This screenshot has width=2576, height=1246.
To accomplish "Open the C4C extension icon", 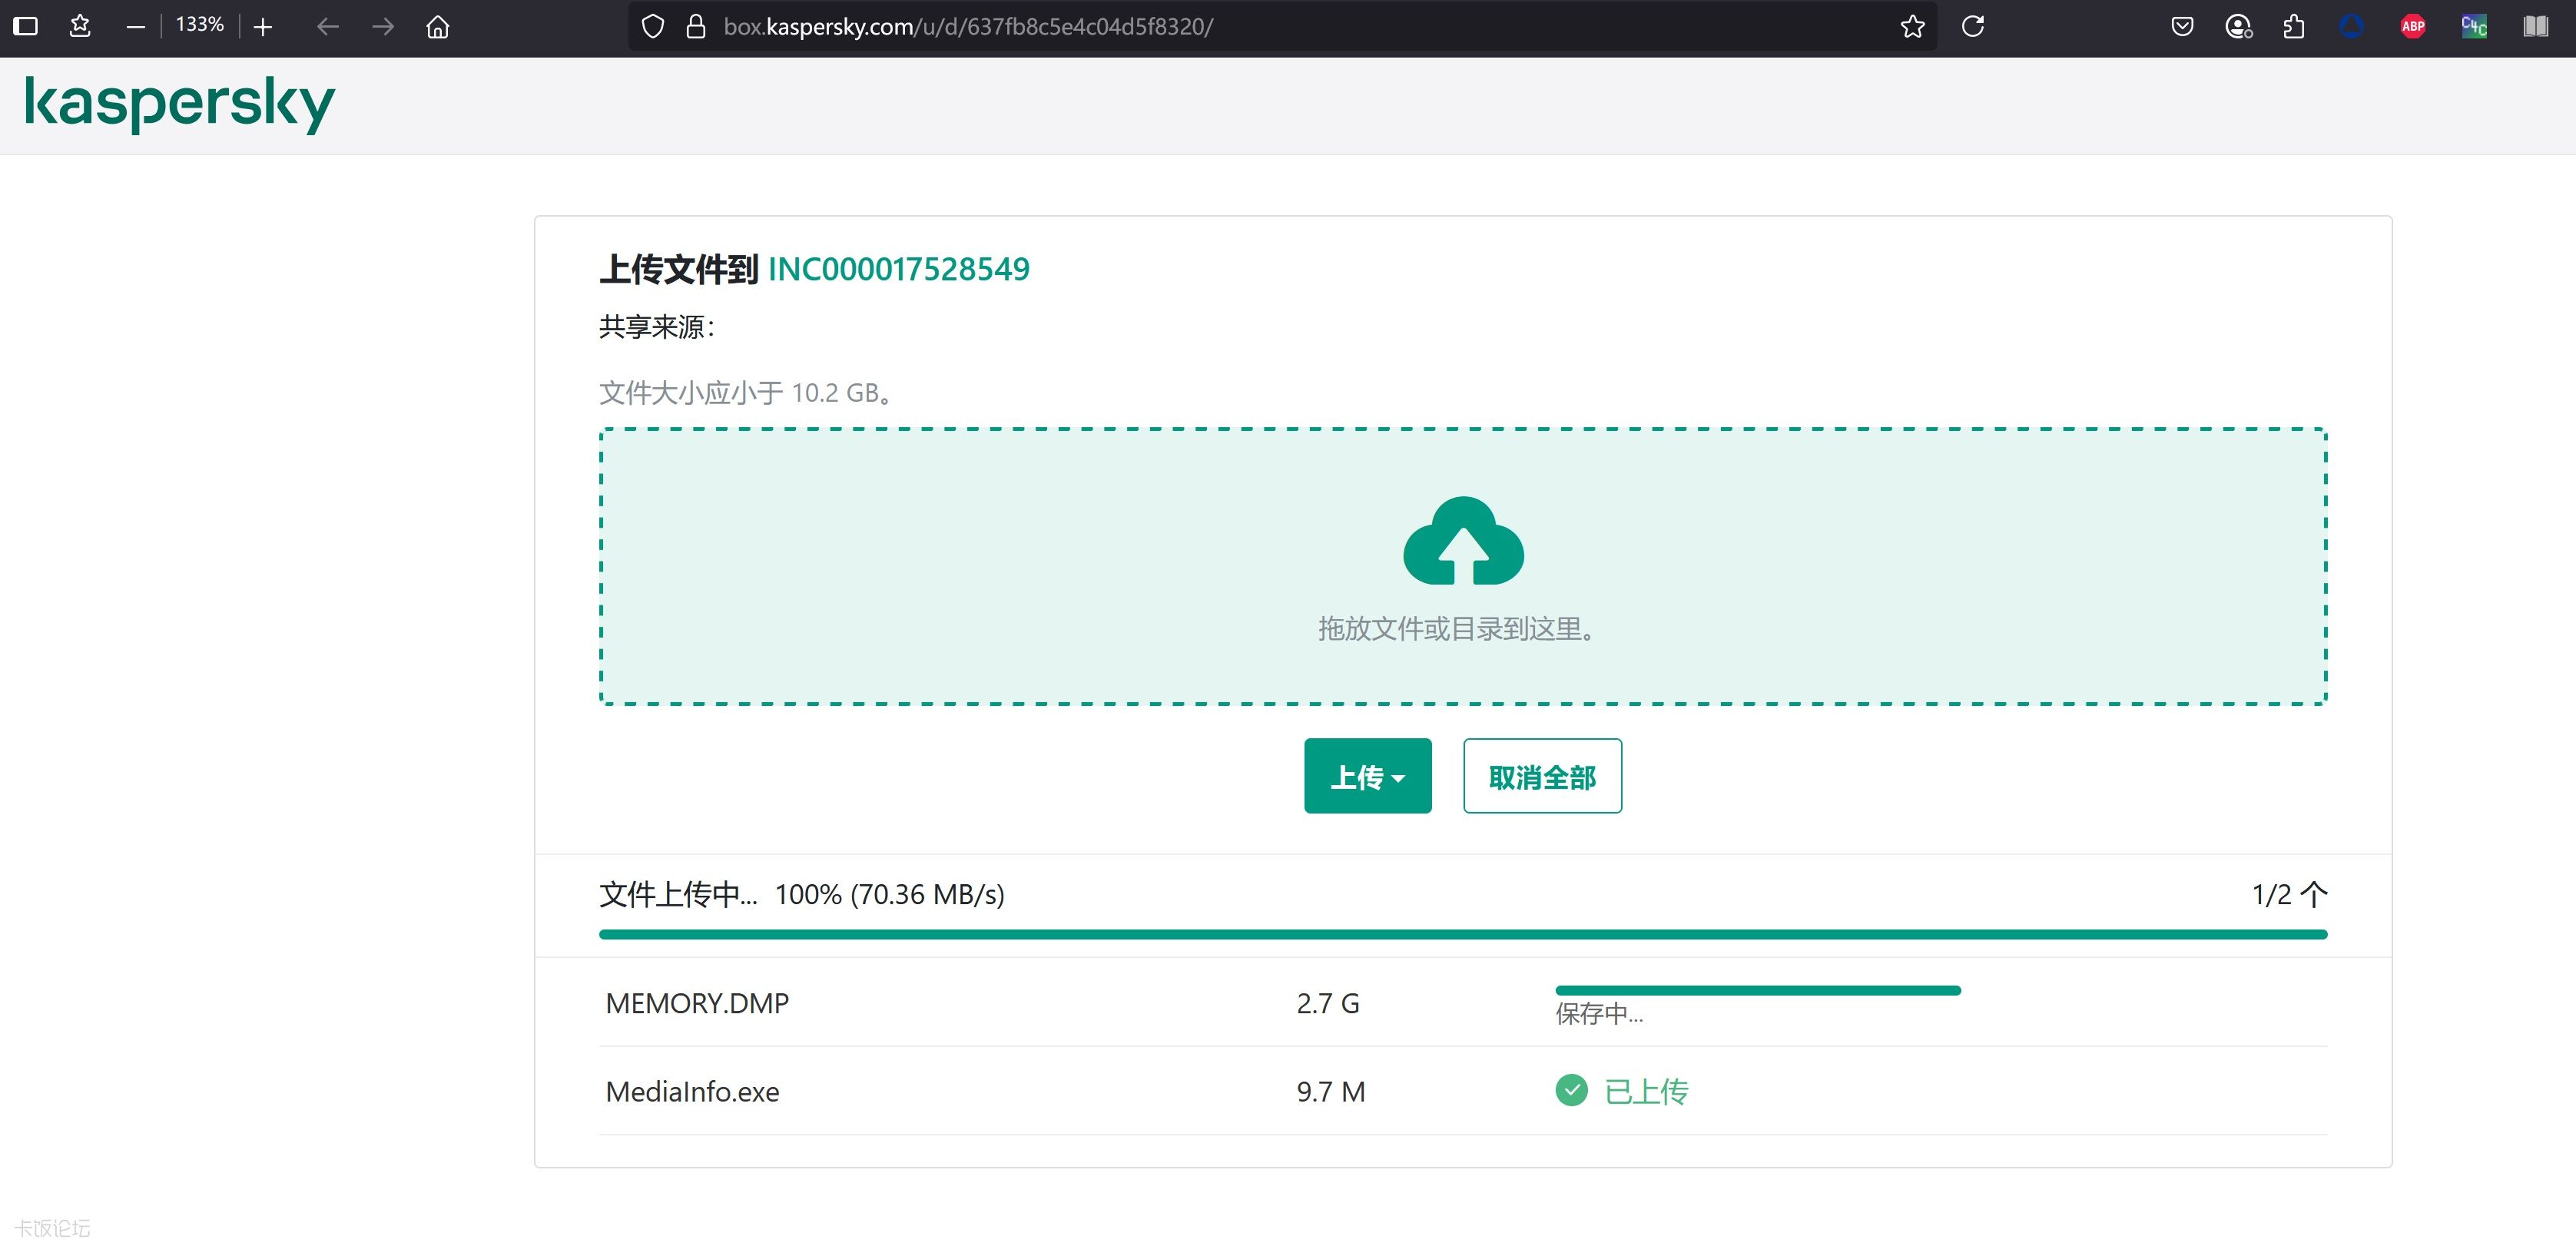I will 2474,27.
